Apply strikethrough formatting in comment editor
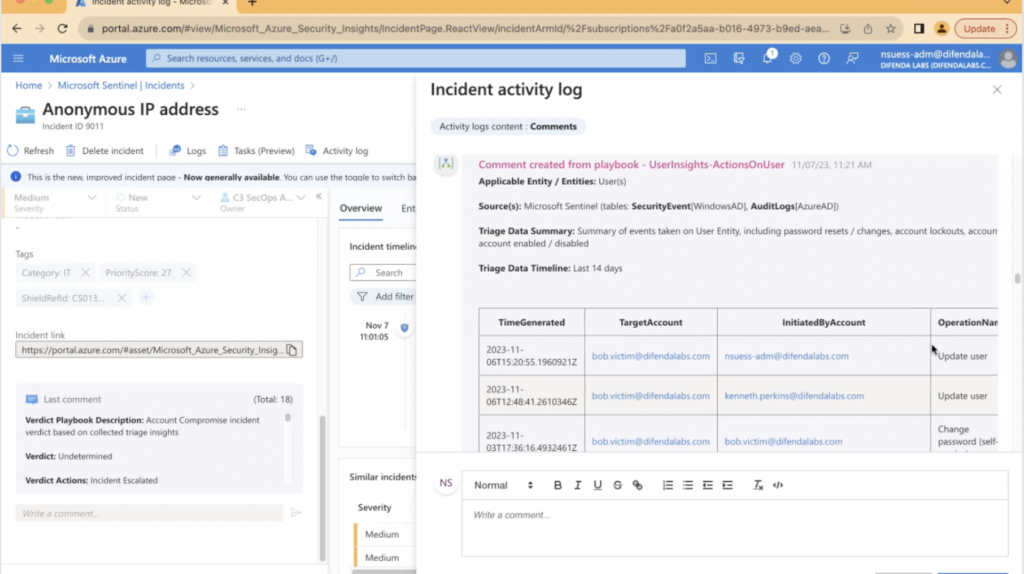1024x574 pixels. click(617, 485)
